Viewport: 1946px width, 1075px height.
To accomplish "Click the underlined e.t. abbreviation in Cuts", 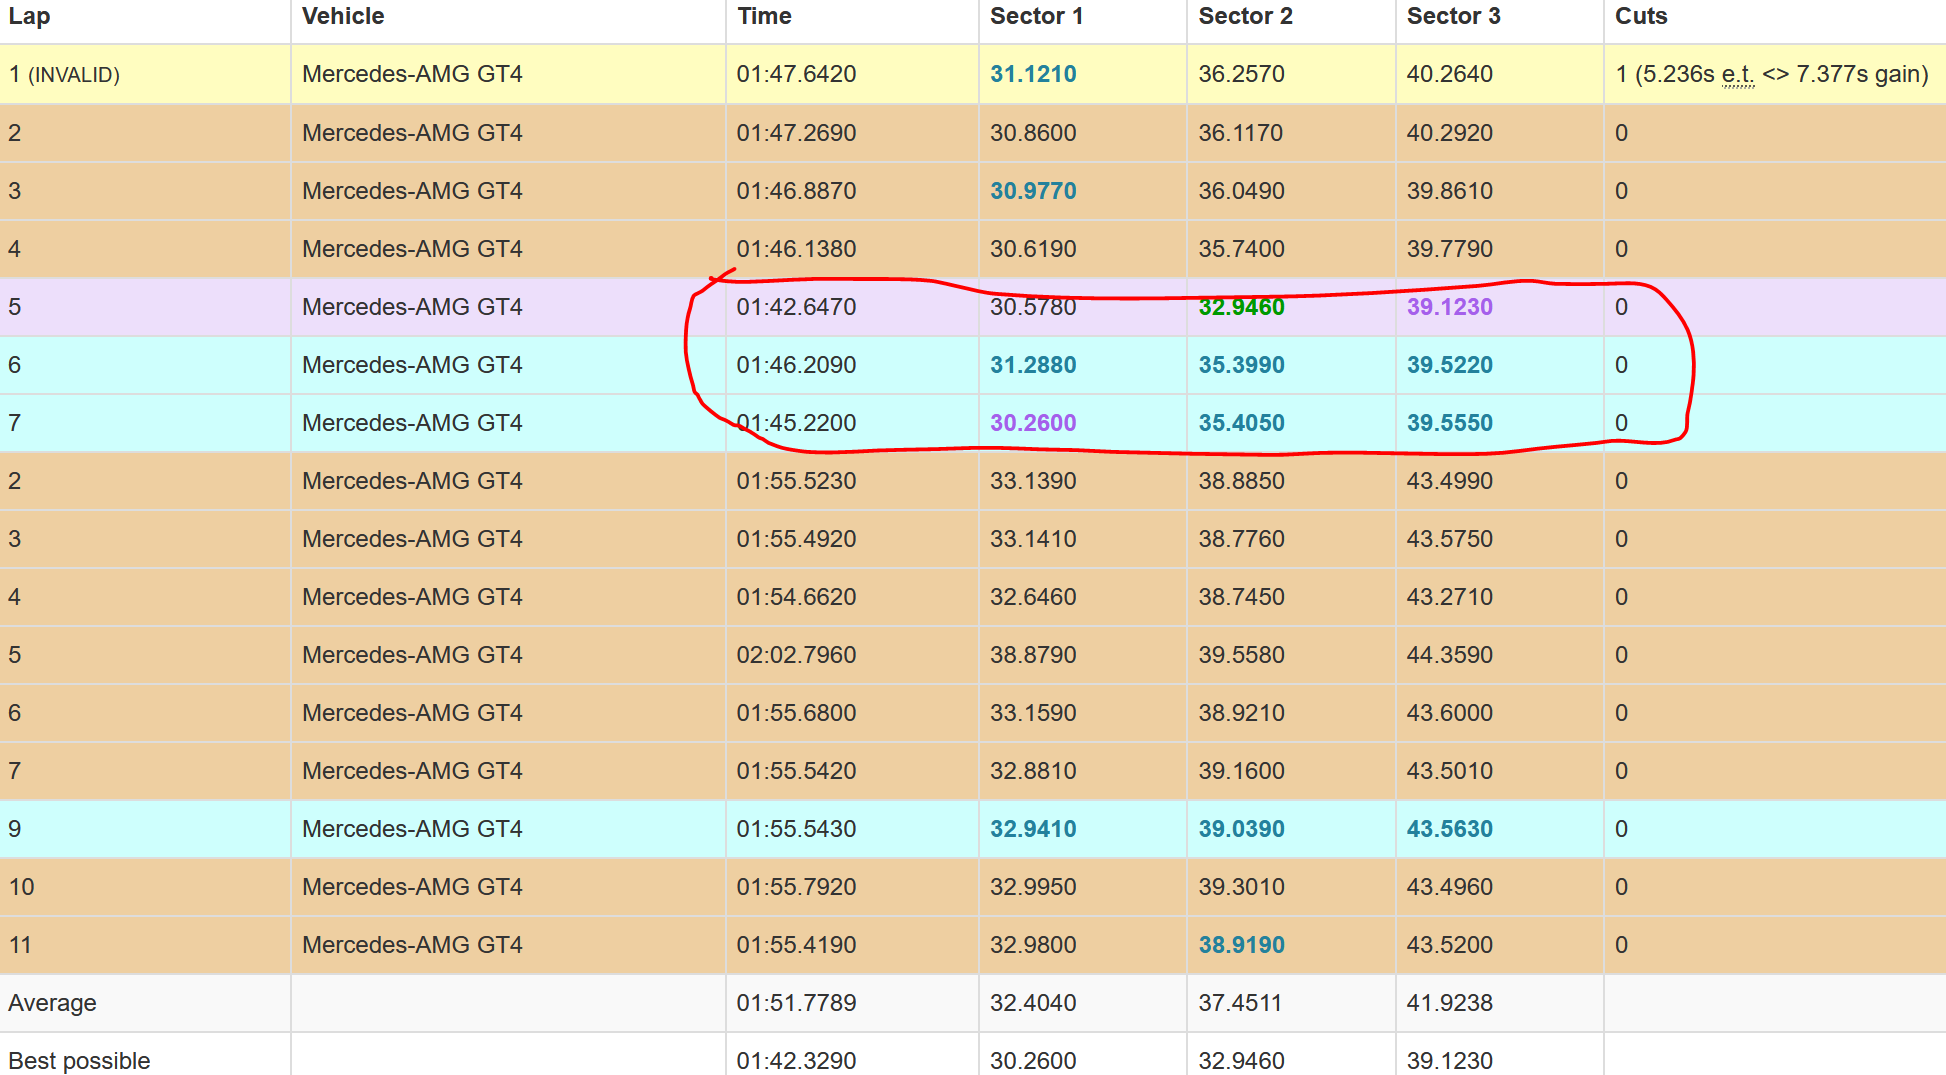I will click(x=1737, y=75).
